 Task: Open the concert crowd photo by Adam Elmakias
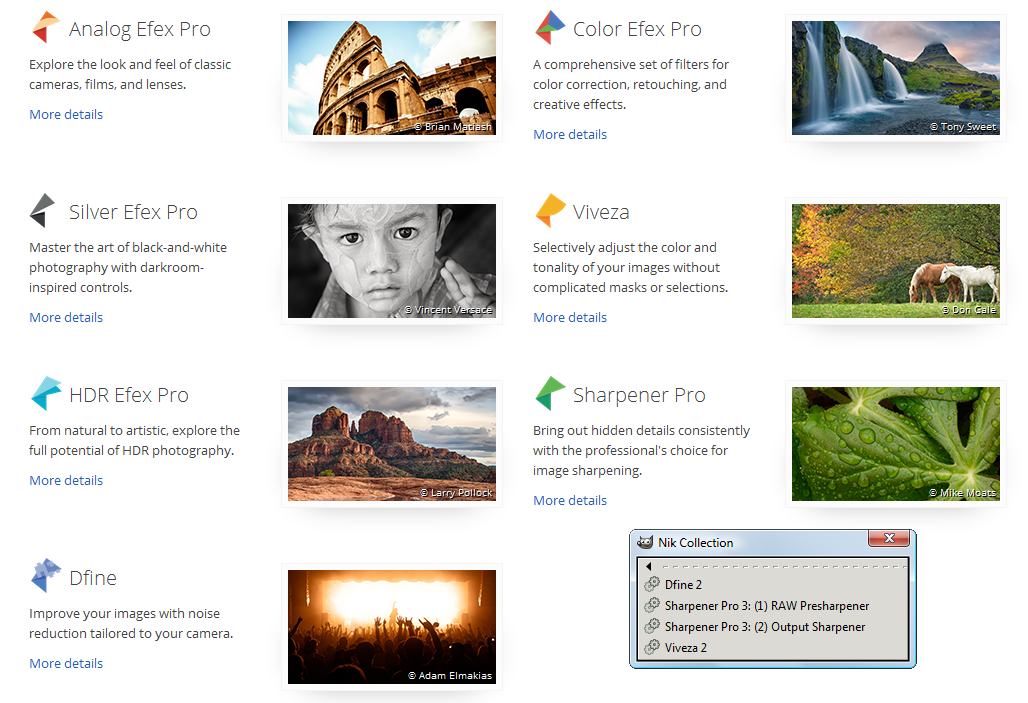click(x=392, y=627)
